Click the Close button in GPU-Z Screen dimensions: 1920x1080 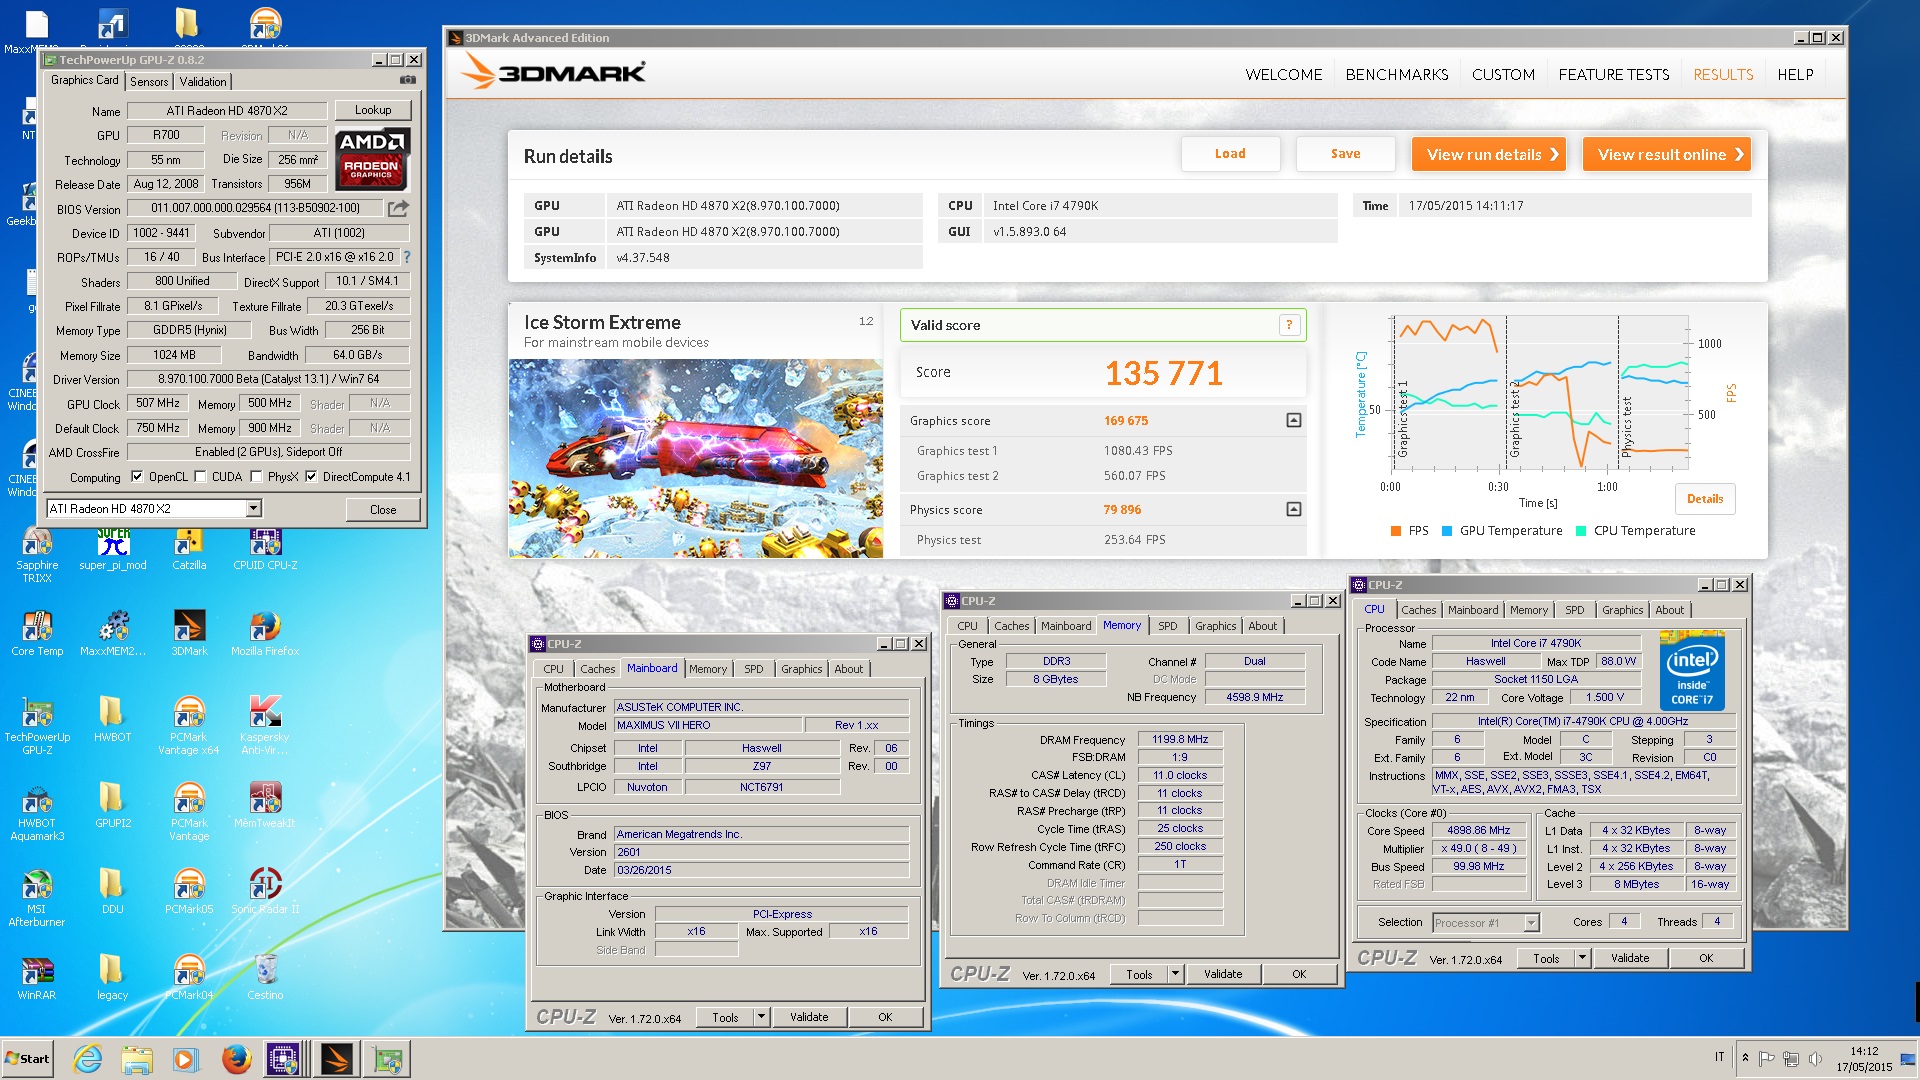pyautogui.click(x=383, y=510)
